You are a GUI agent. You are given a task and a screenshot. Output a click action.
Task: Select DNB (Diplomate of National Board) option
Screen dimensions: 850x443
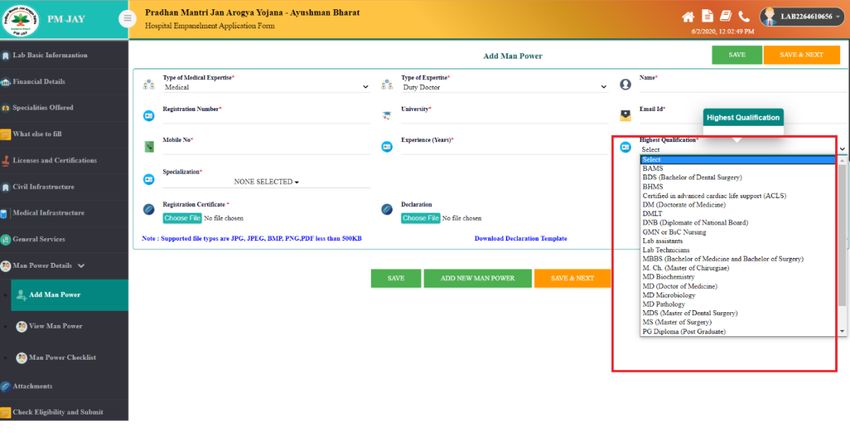(739, 223)
